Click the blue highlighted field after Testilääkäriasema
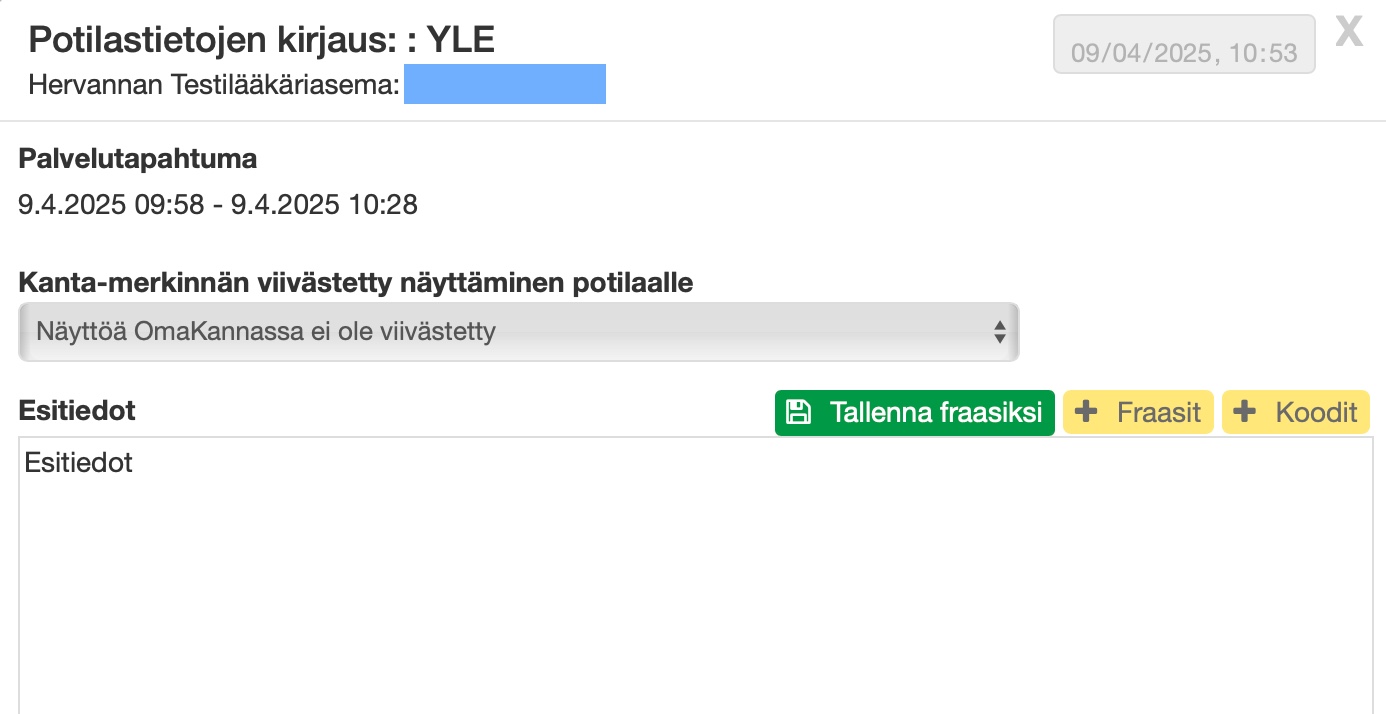The height and width of the screenshot is (714, 1386). (x=505, y=84)
